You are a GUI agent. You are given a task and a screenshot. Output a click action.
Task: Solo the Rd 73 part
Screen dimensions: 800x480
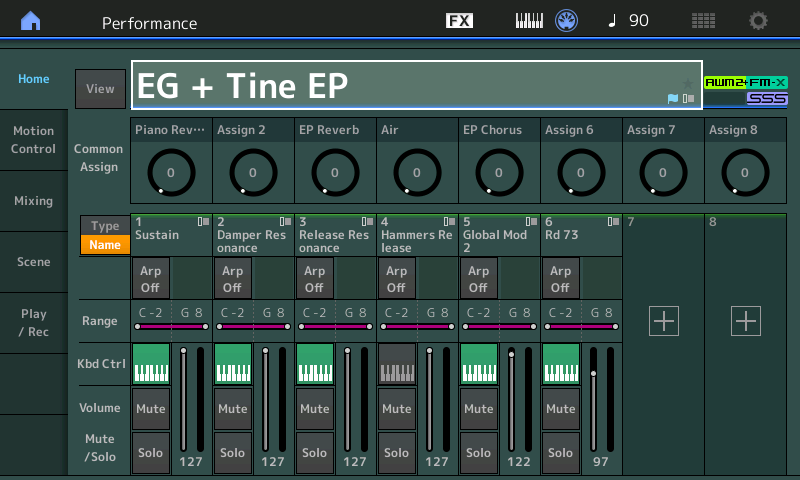coord(561,452)
